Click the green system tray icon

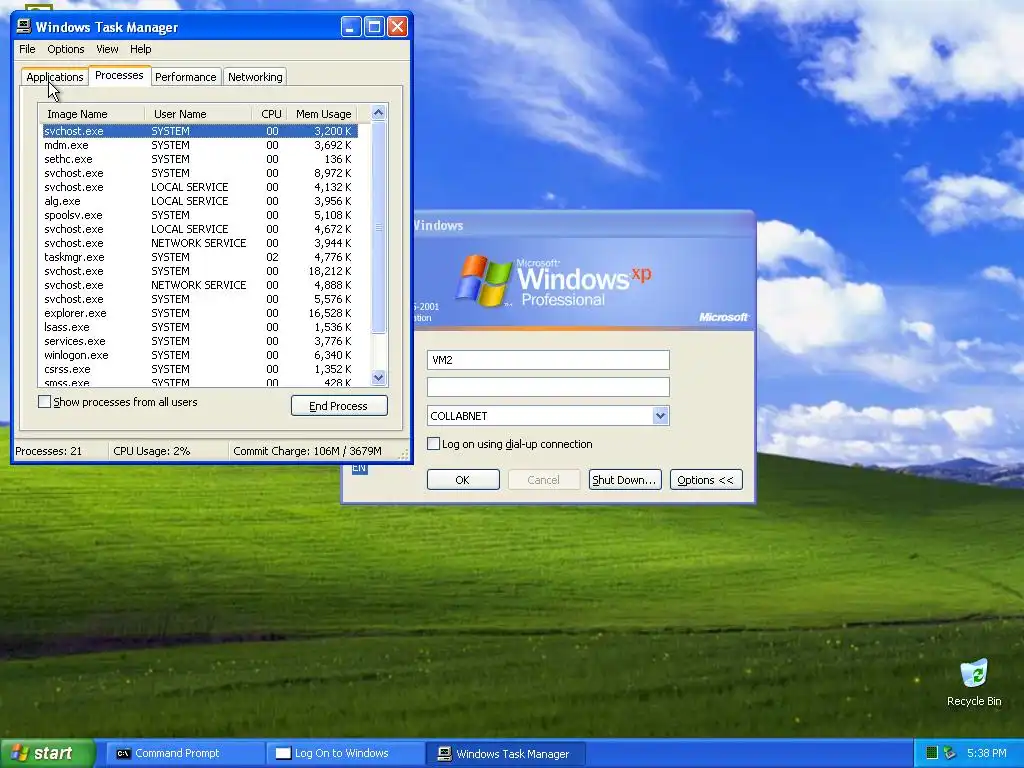point(932,753)
